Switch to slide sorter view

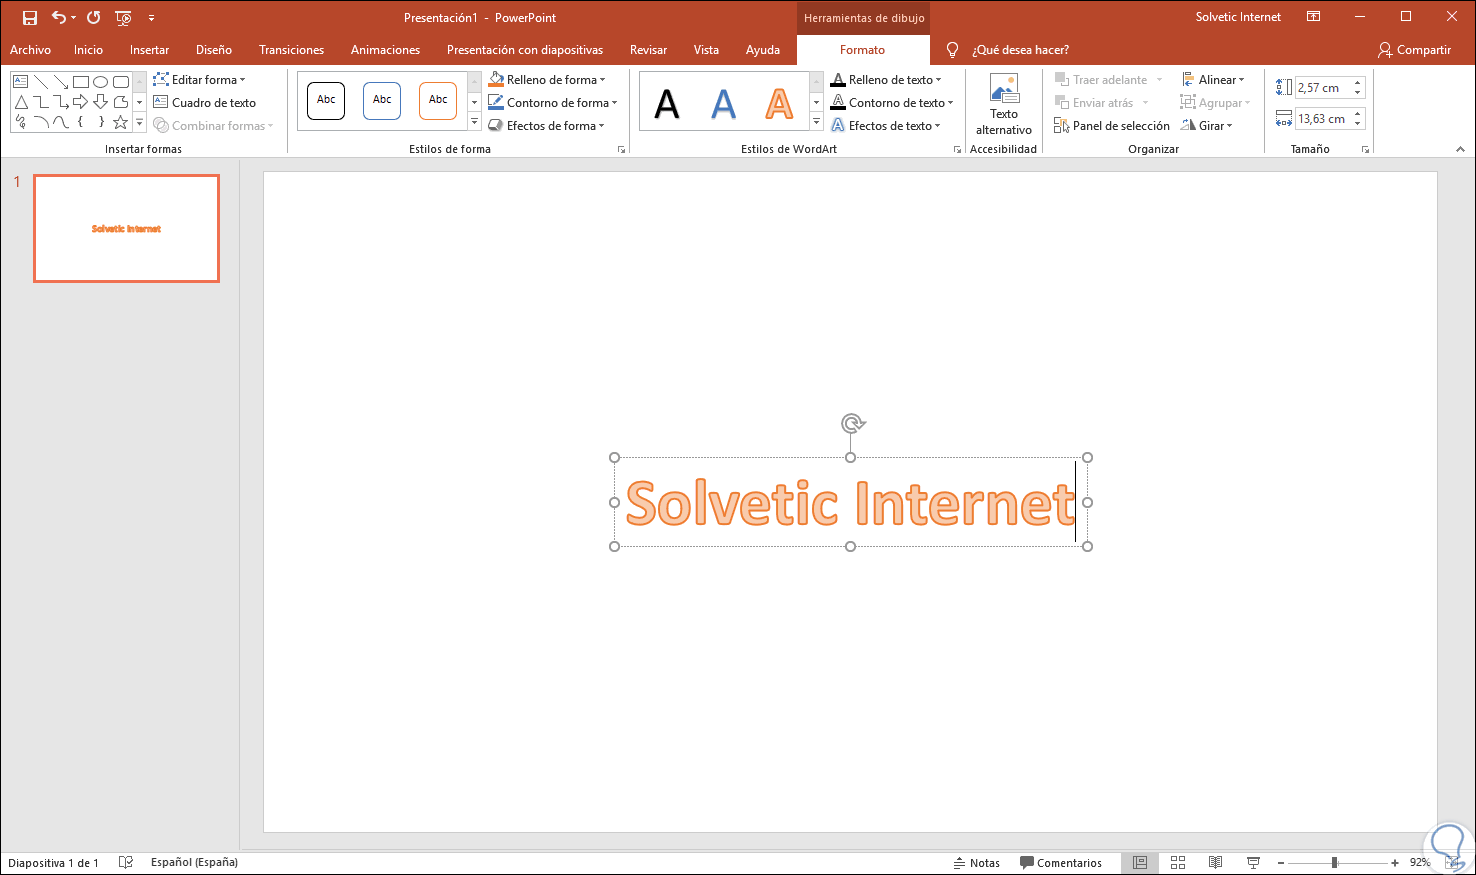point(1178,862)
